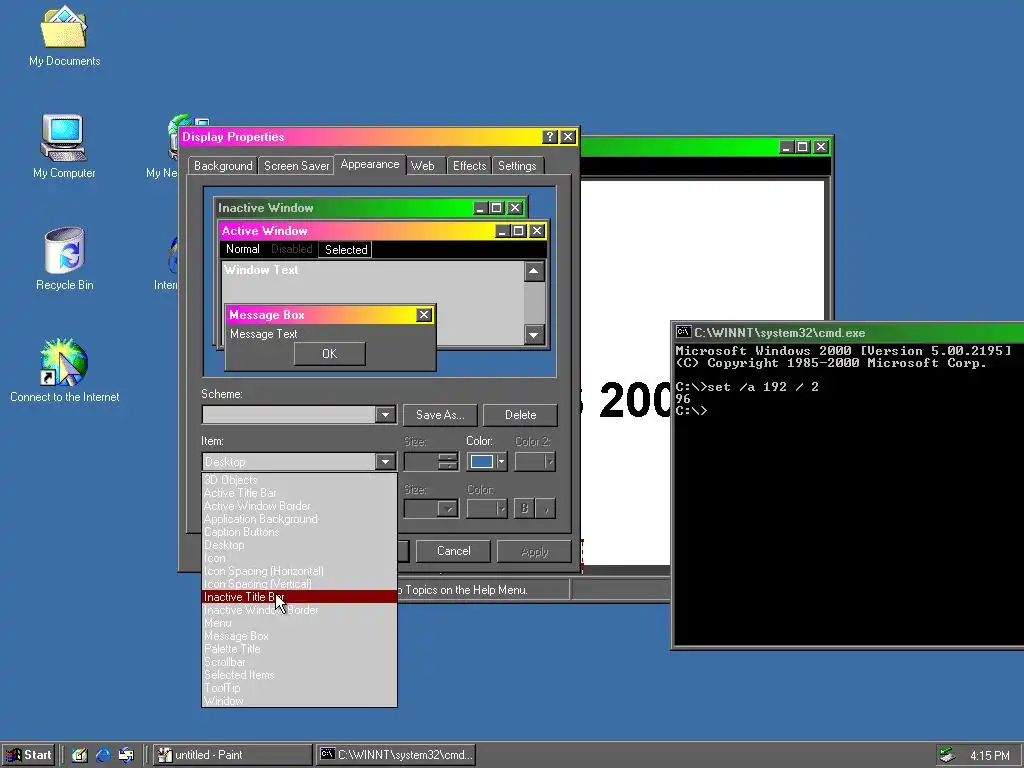This screenshot has height=768, width=1024.
Task: Choose Inactive Window Border from list
Action: point(299,610)
